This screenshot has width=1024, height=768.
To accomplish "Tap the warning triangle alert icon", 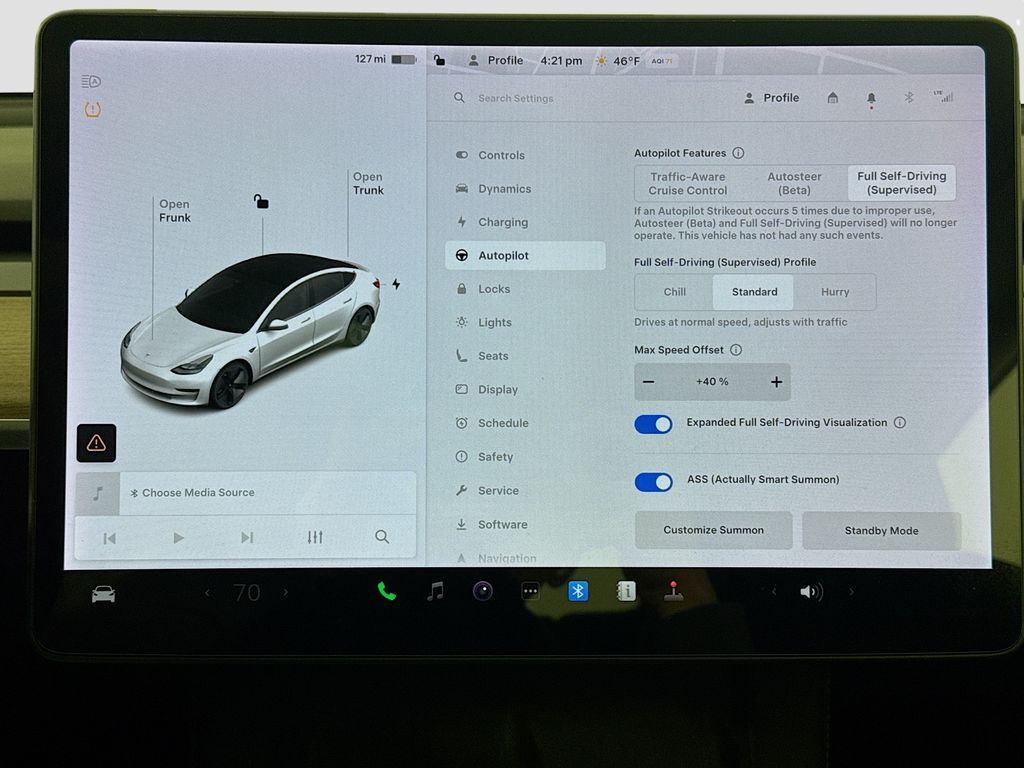I will 96,443.
